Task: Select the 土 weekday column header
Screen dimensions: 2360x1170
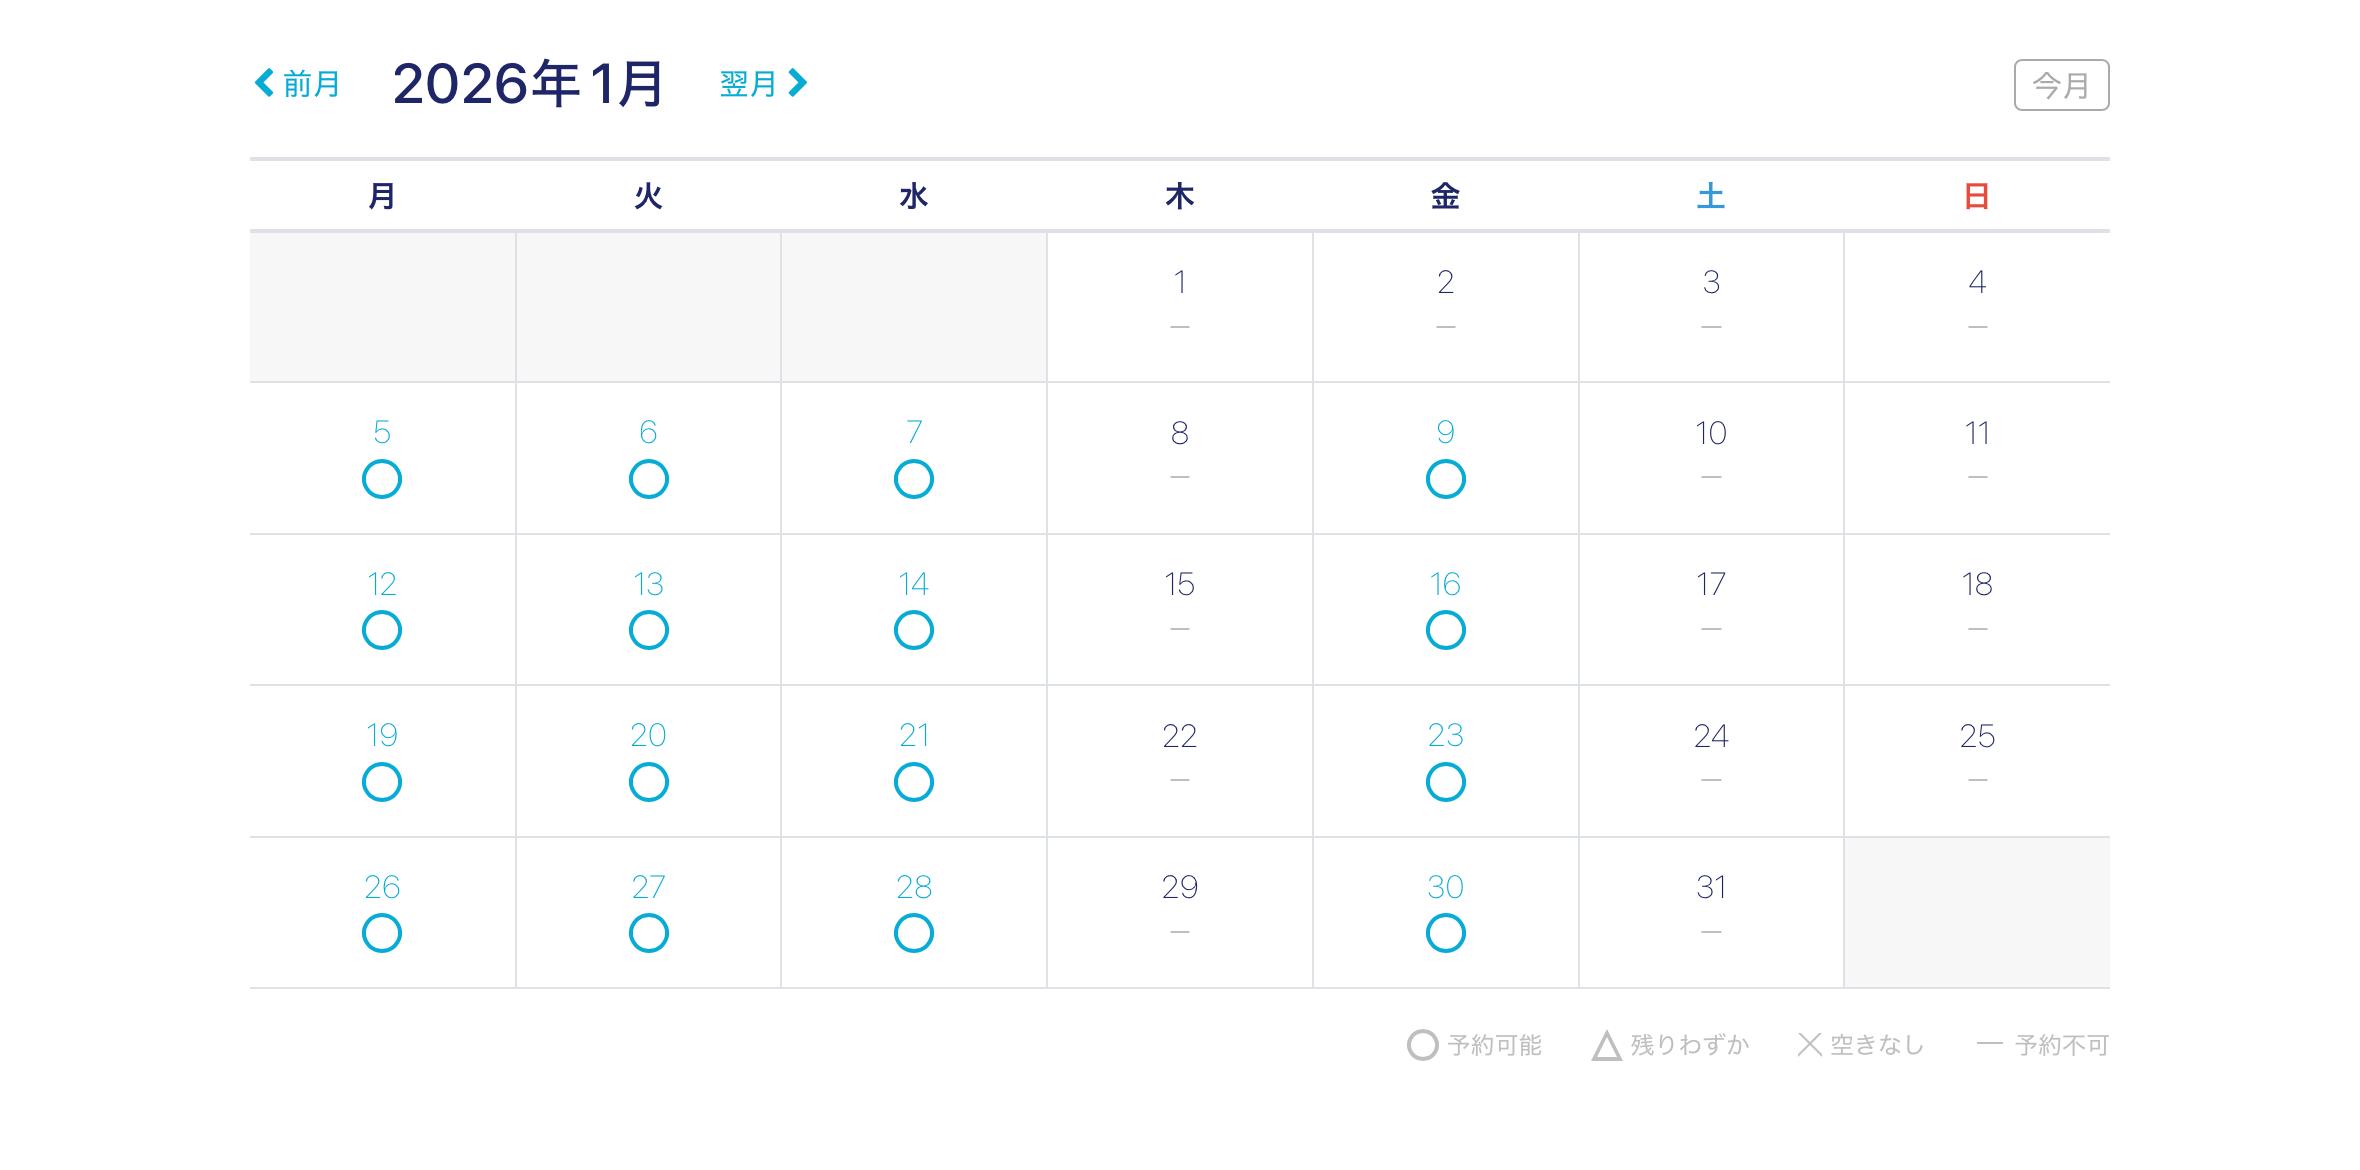Action: (x=1711, y=196)
